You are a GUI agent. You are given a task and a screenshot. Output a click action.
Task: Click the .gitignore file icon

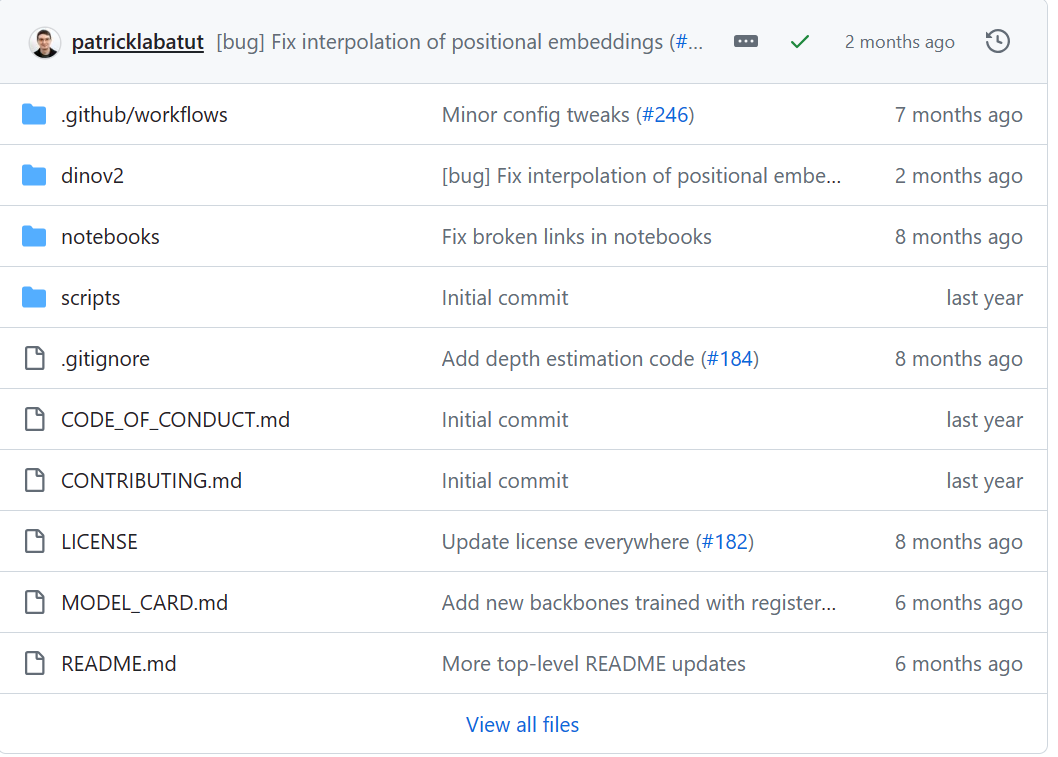click(35, 359)
